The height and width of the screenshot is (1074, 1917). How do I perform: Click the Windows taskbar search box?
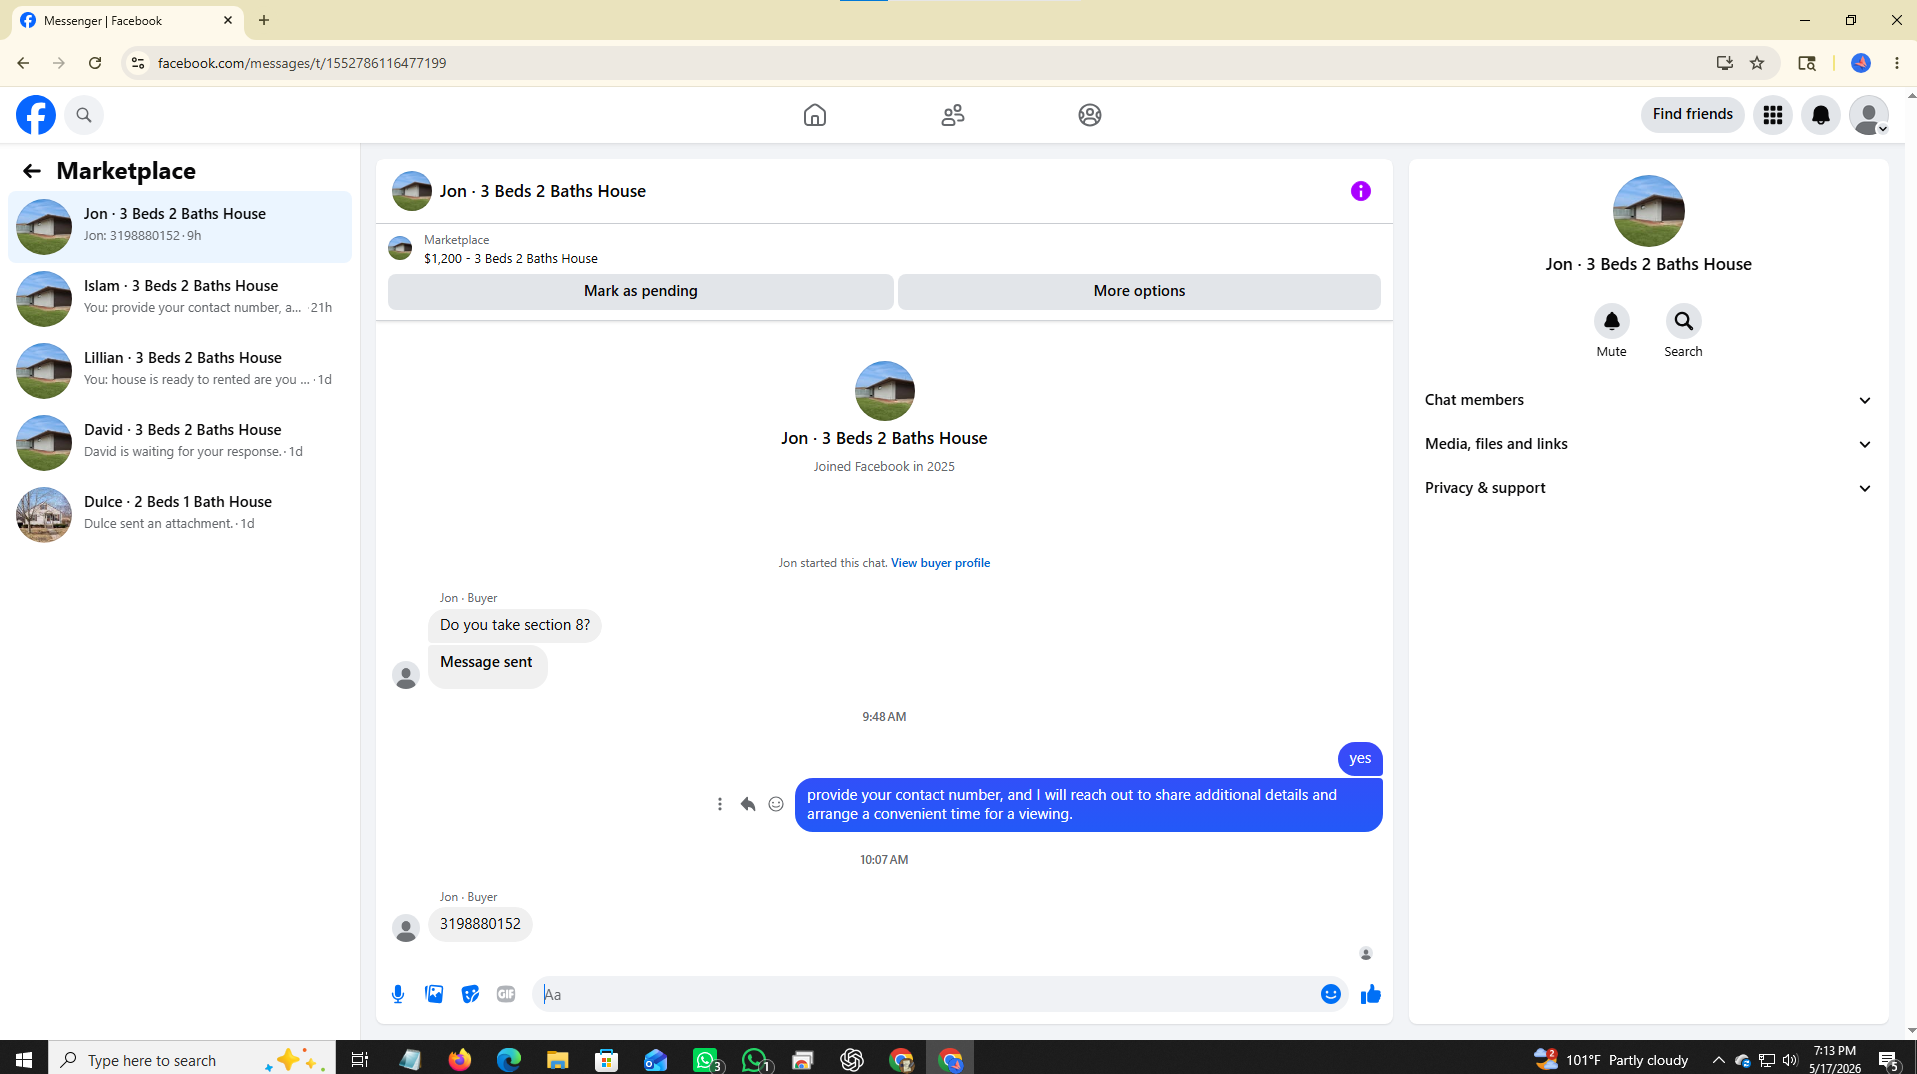(x=190, y=1059)
